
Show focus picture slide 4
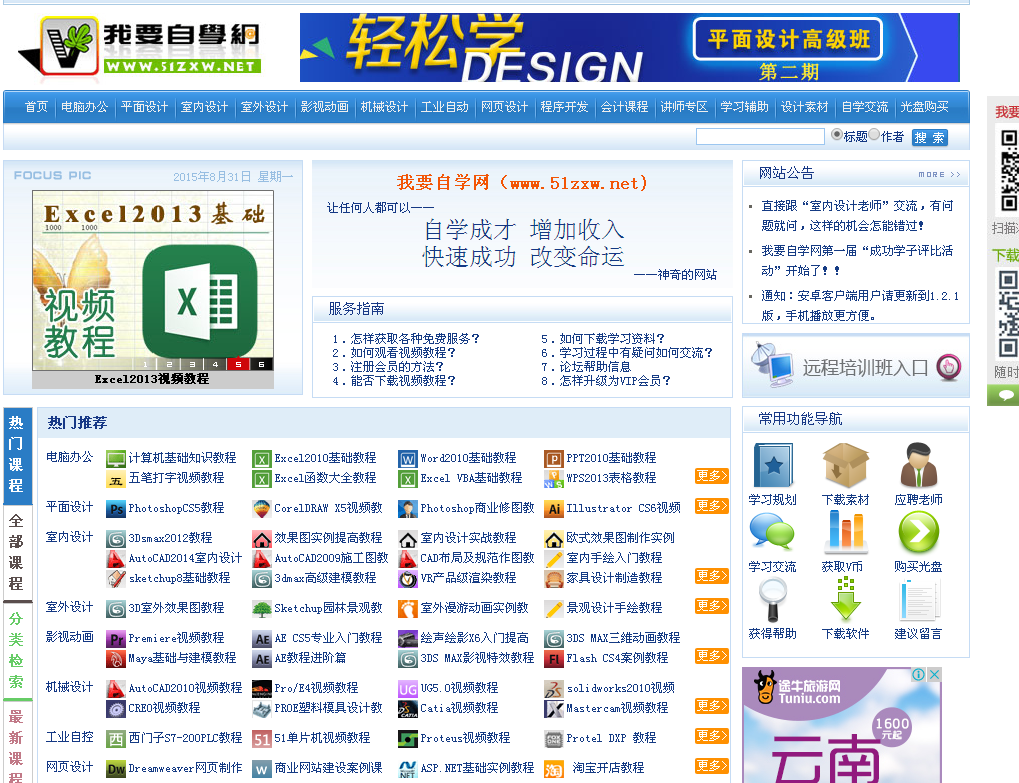(x=215, y=365)
